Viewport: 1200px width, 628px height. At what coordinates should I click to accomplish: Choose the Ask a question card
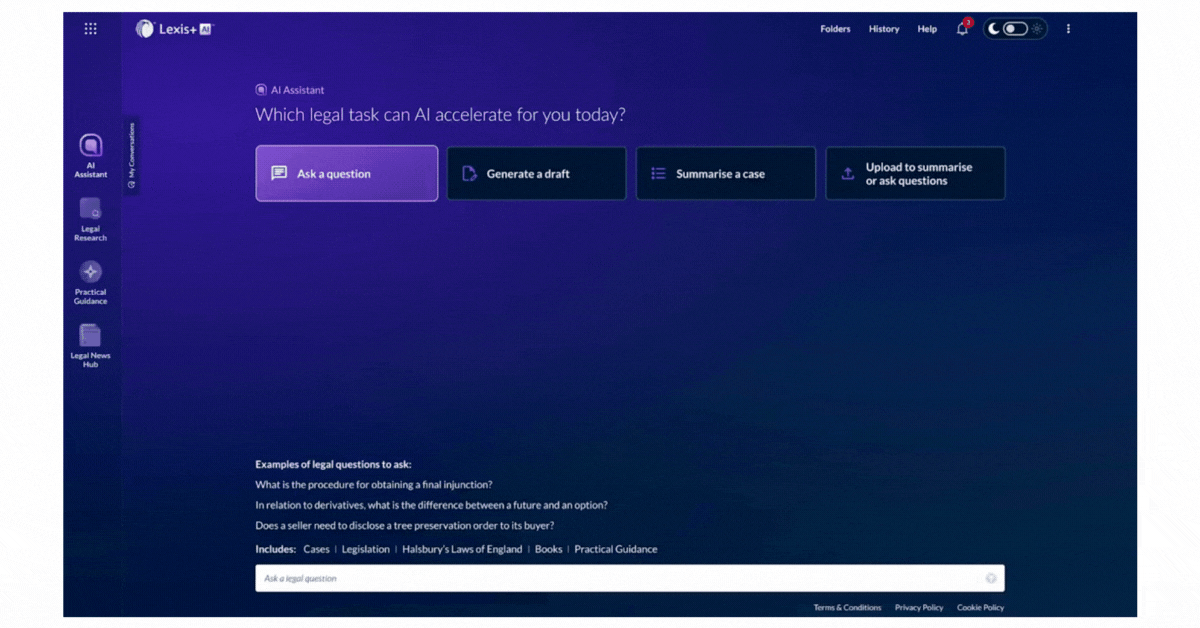346,174
